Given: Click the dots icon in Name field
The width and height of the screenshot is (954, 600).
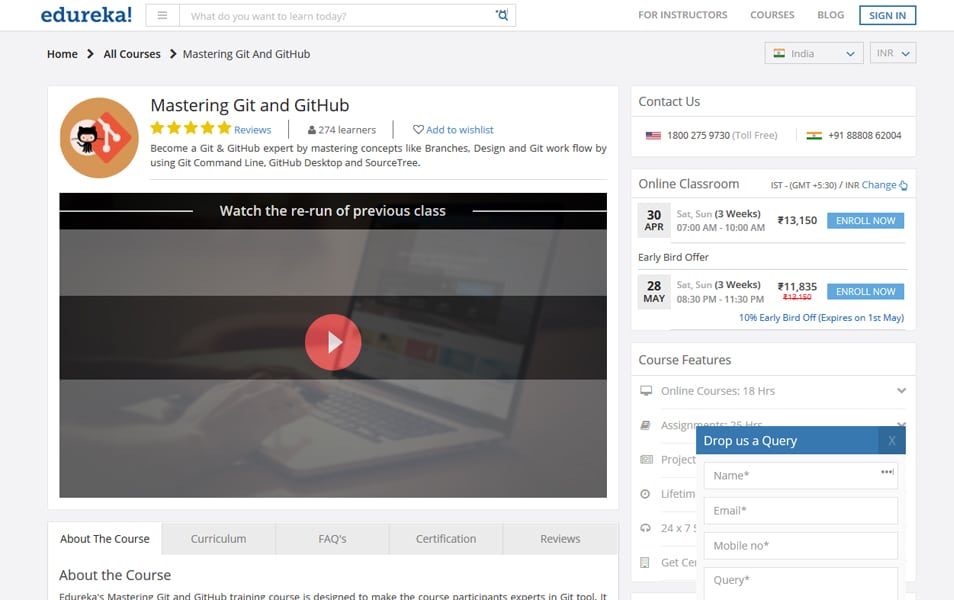Looking at the screenshot, I should click(887, 472).
